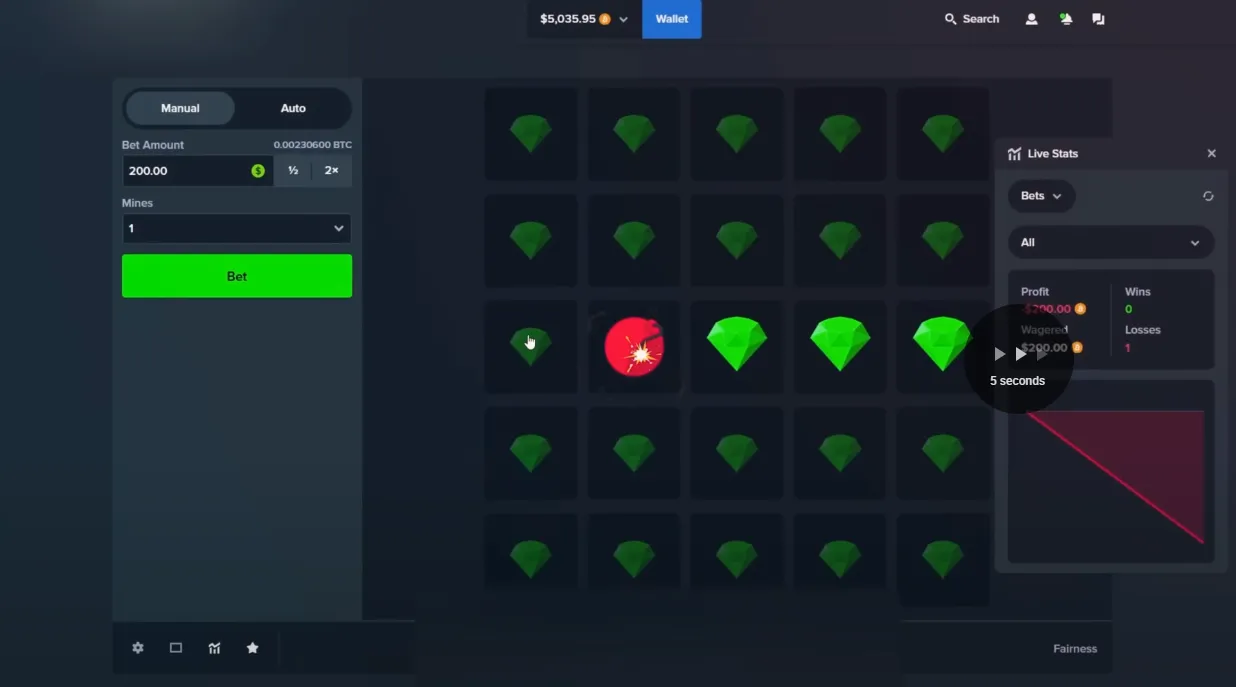
Task: Click the fourth gem tile in the second row
Action: click(x=840, y=240)
